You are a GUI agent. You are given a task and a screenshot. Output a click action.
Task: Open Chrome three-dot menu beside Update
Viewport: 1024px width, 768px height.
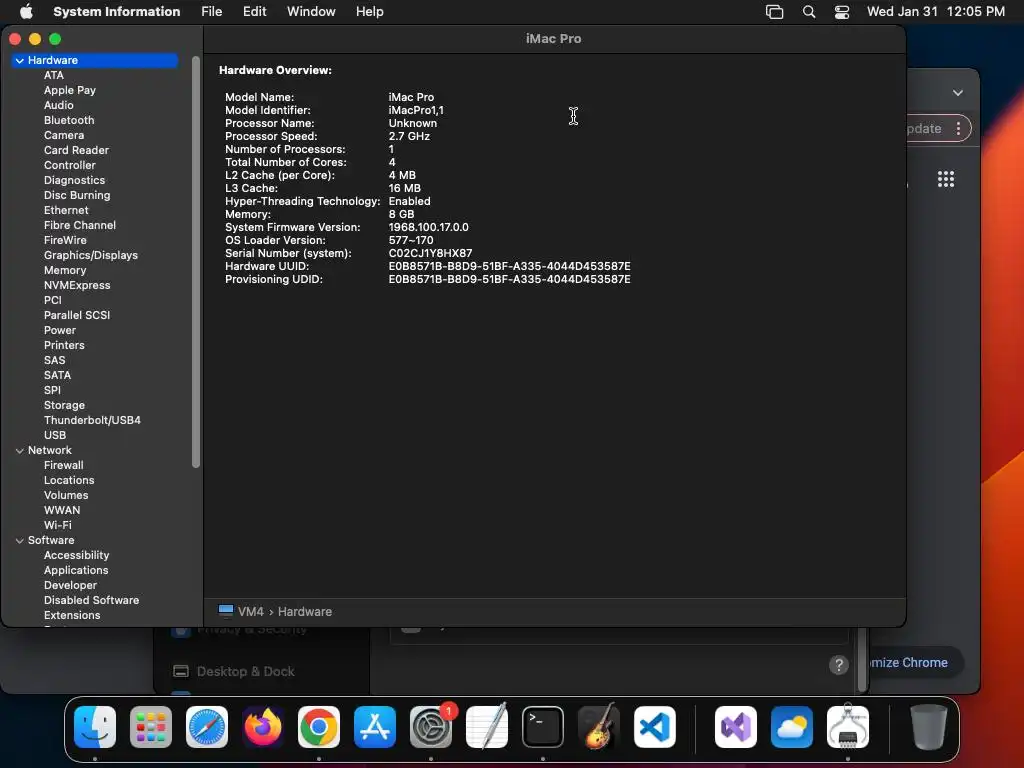click(958, 128)
